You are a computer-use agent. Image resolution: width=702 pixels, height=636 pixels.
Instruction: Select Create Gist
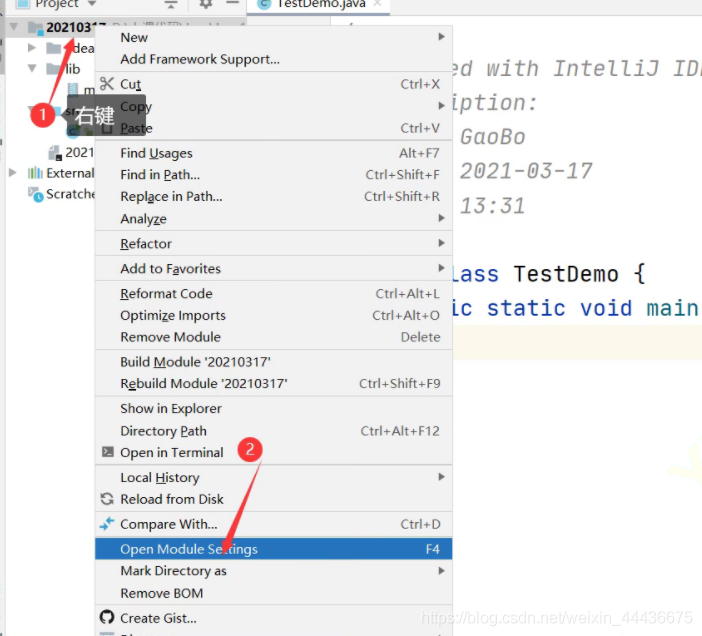pyautogui.click(x=274, y=618)
